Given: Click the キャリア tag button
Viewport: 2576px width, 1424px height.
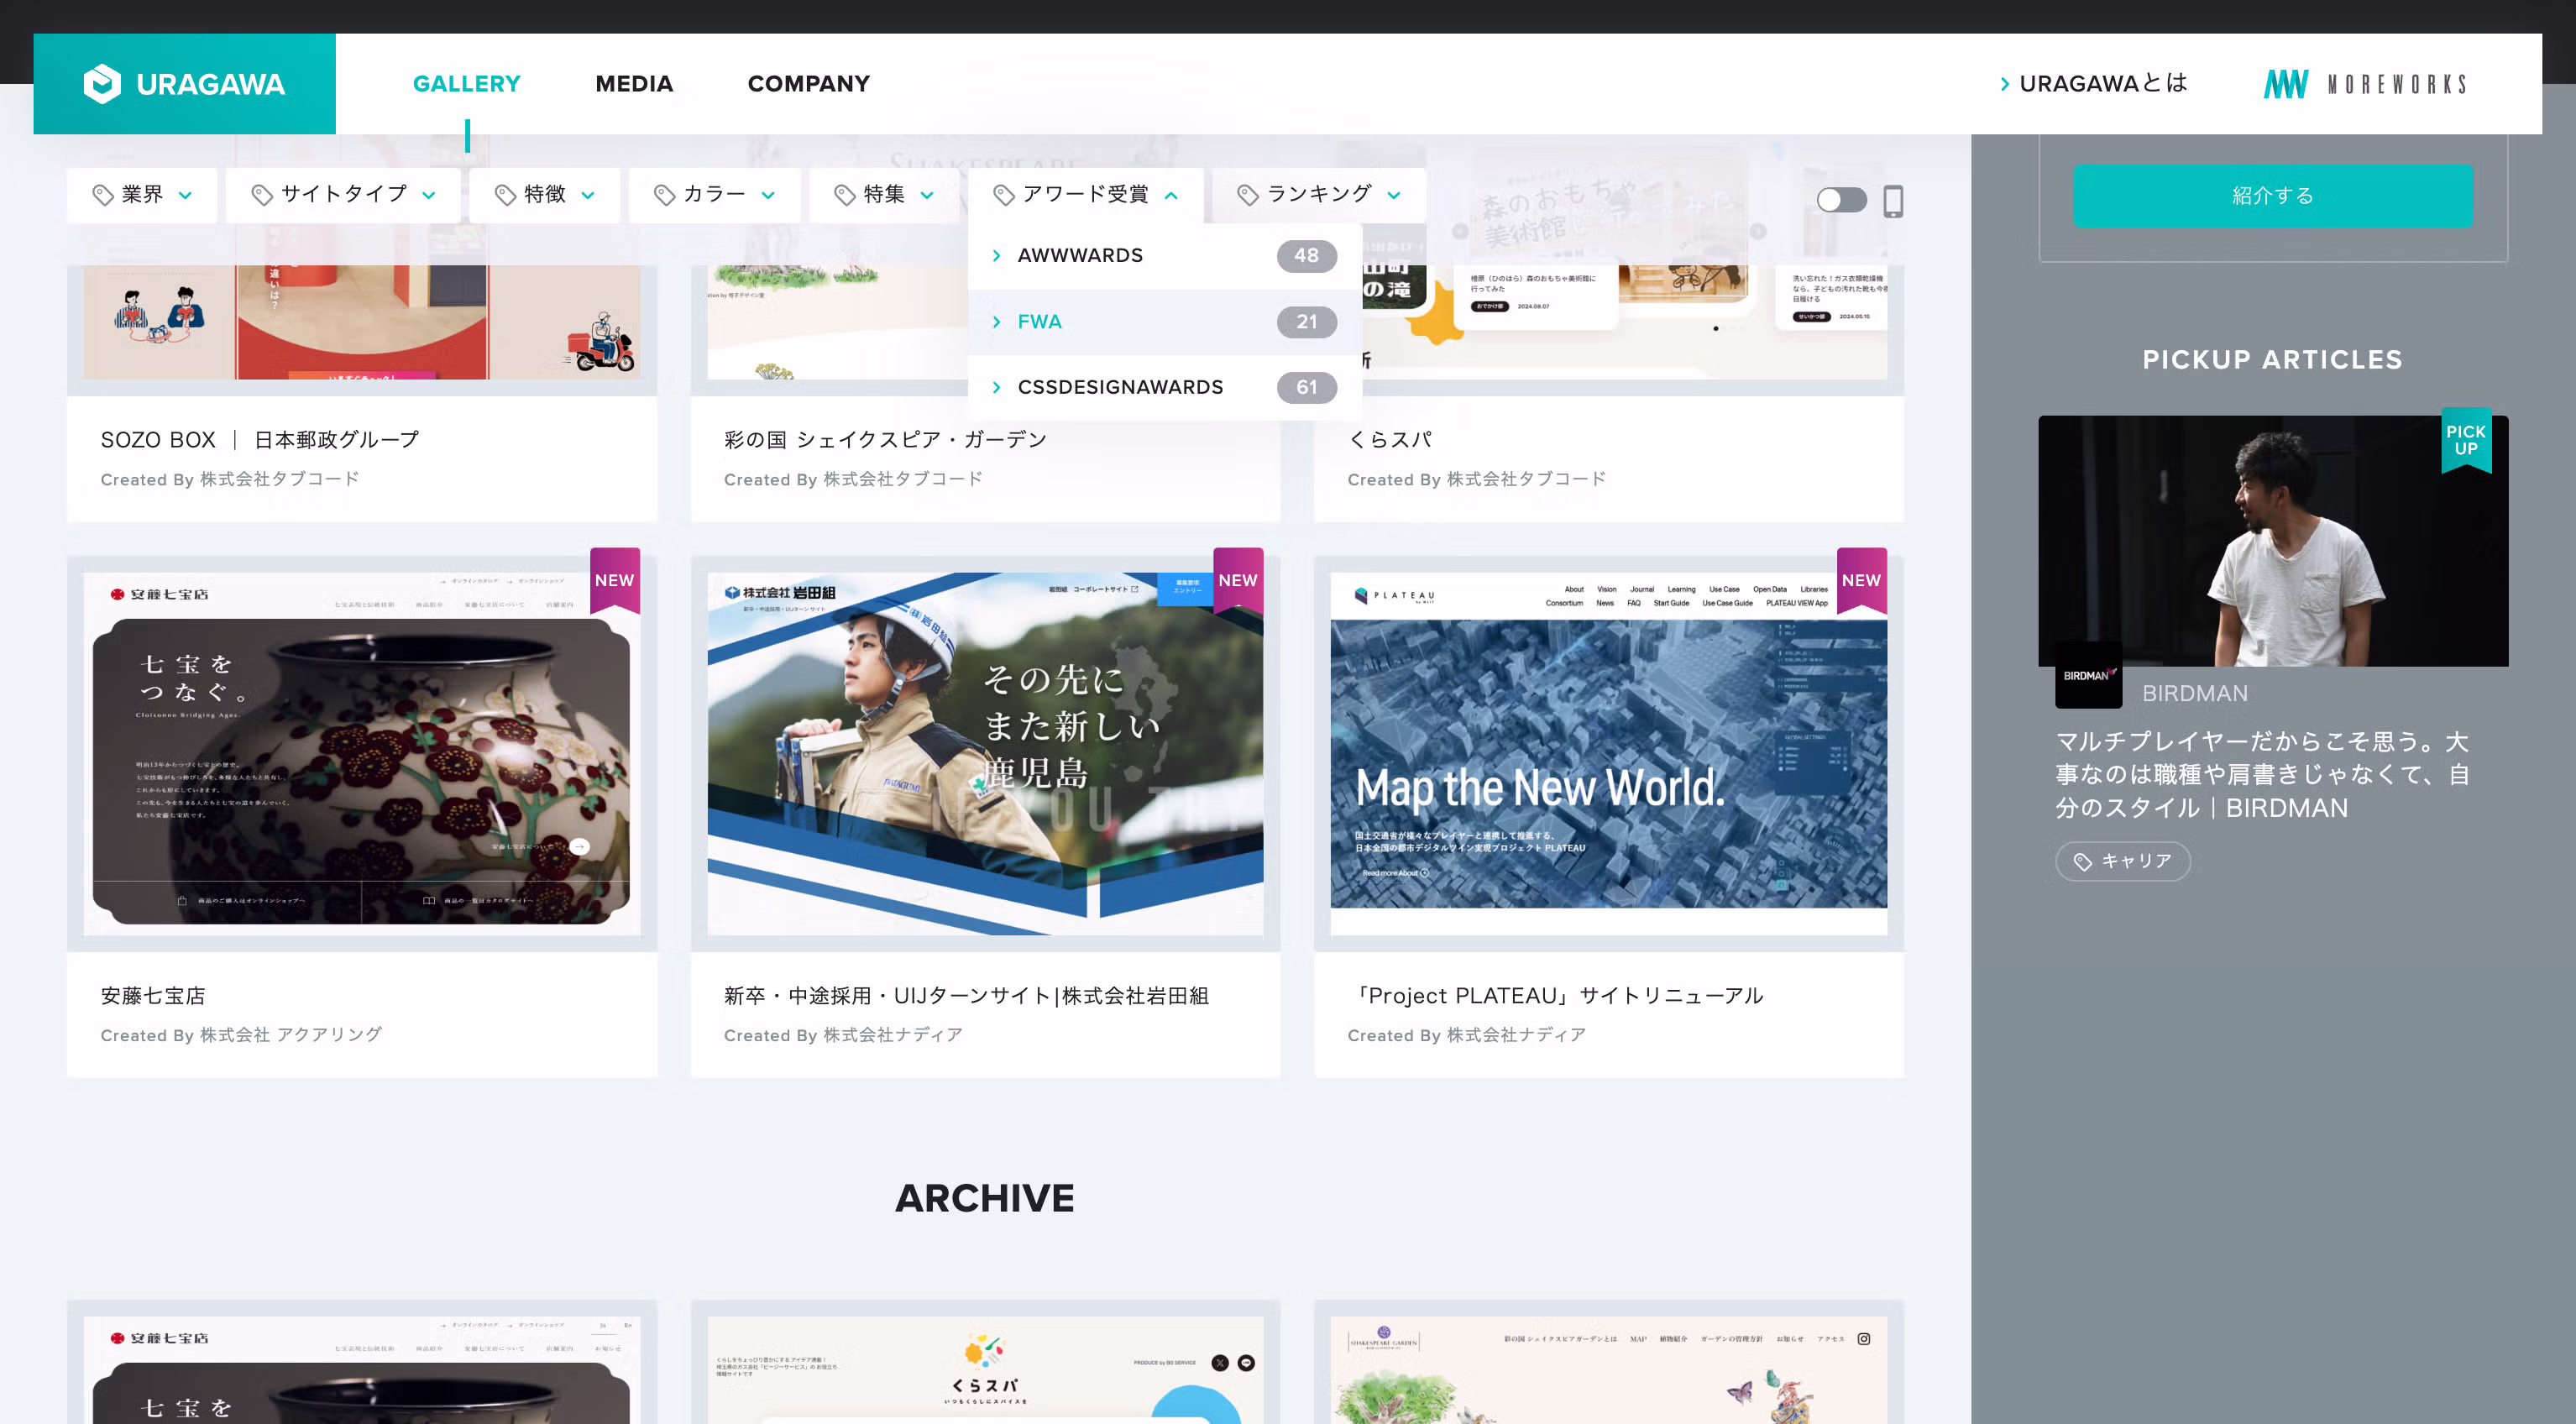Looking at the screenshot, I should click(2123, 861).
